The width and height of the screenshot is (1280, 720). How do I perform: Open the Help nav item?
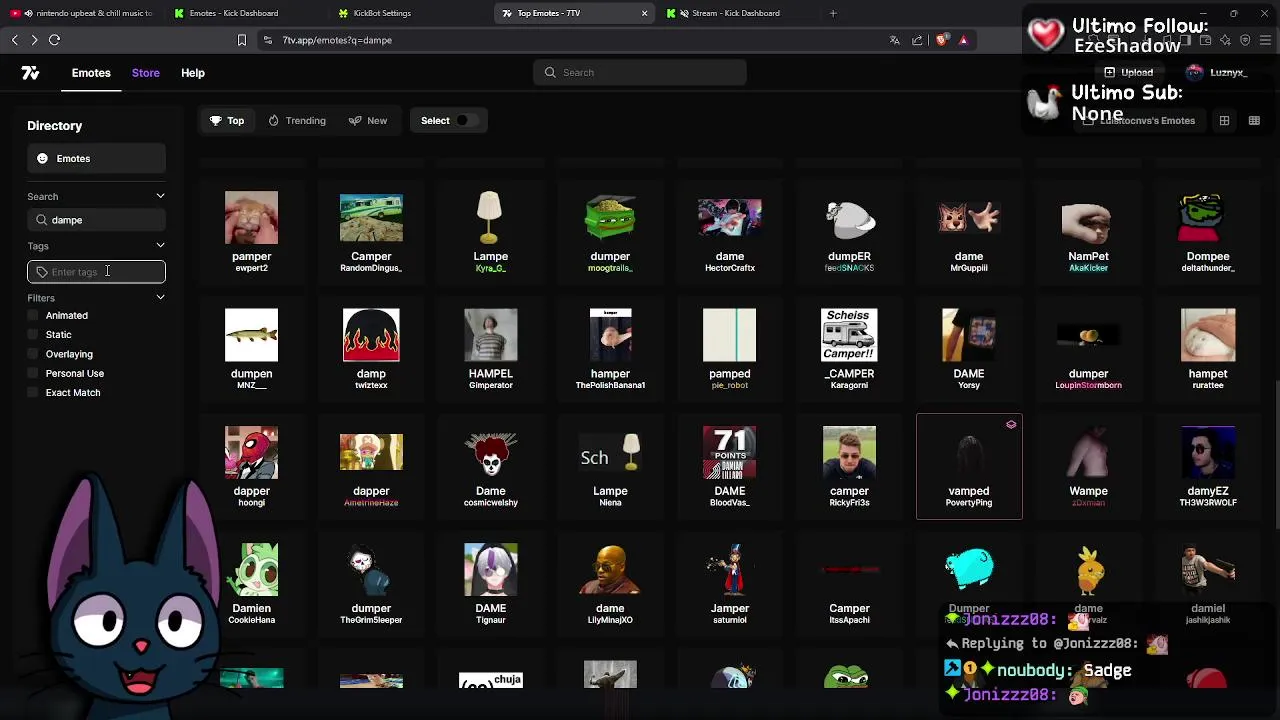coord(193,73)
